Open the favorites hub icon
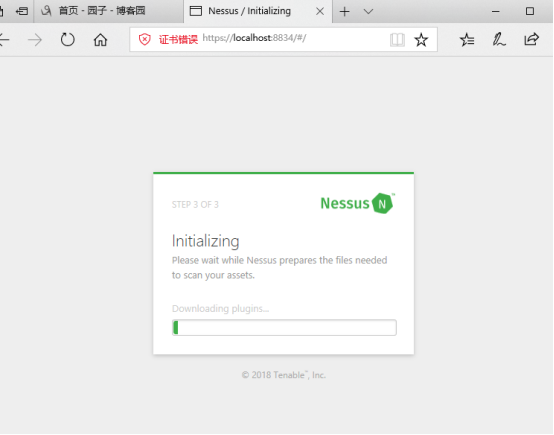The height and width of the screenshot is (435, 554). click(467, 40)
